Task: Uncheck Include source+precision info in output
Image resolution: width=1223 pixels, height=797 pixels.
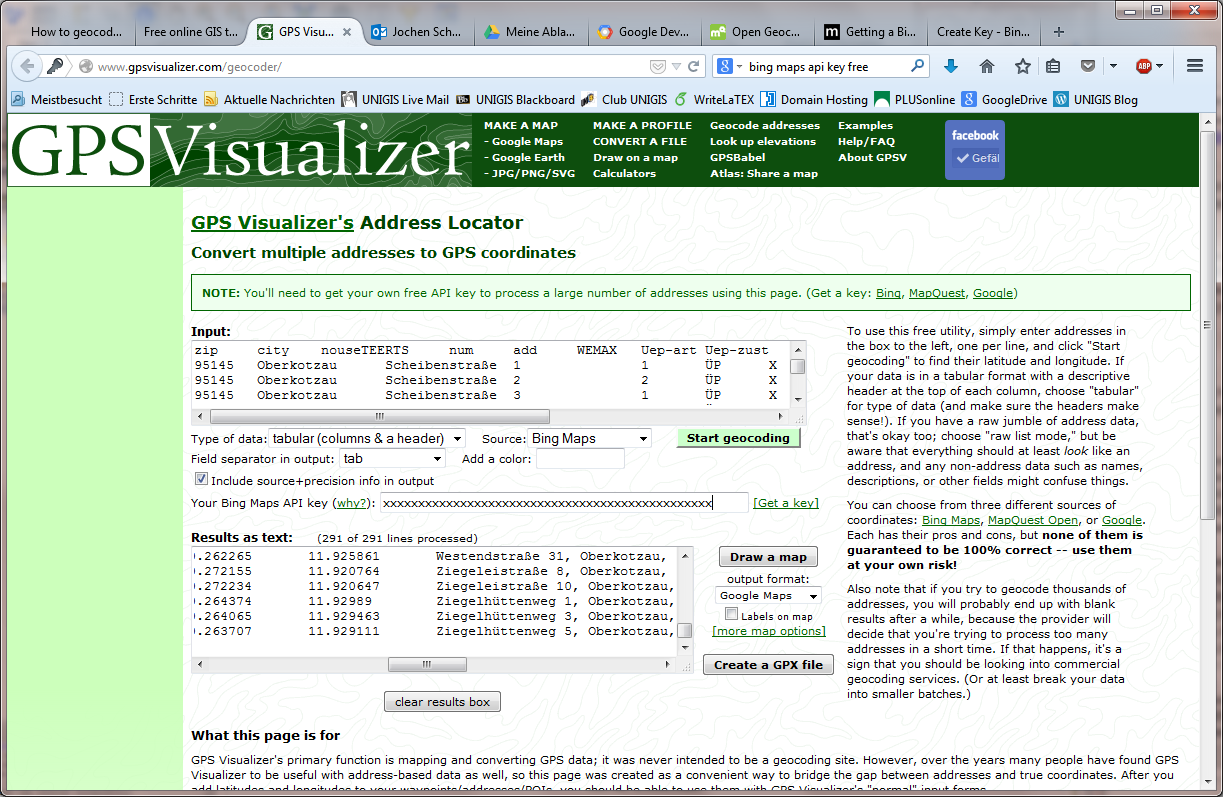Action: click(x=201, y=480)
